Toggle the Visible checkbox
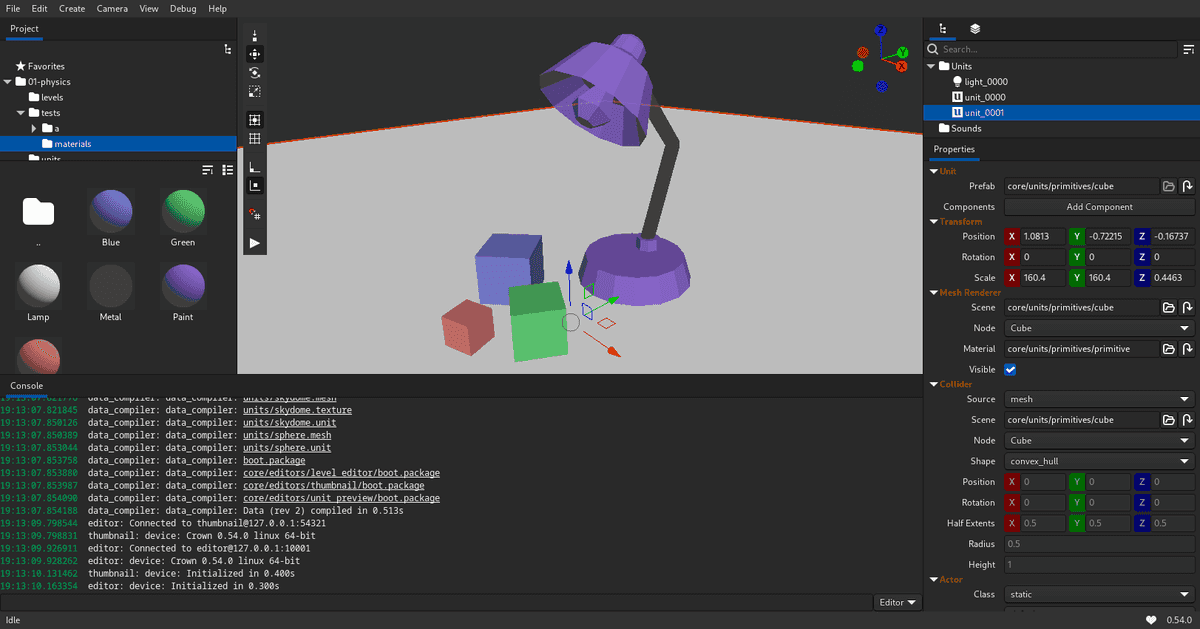Screen dimensions: 1200x629 [x=1010, y=370]
